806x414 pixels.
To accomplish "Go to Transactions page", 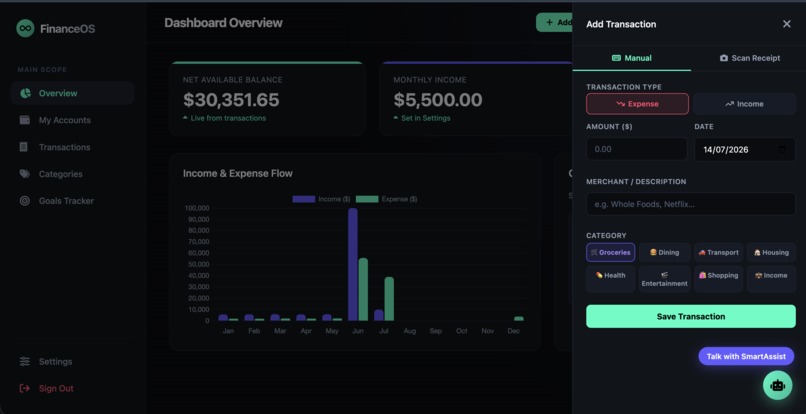I will (x=72, y=147).
